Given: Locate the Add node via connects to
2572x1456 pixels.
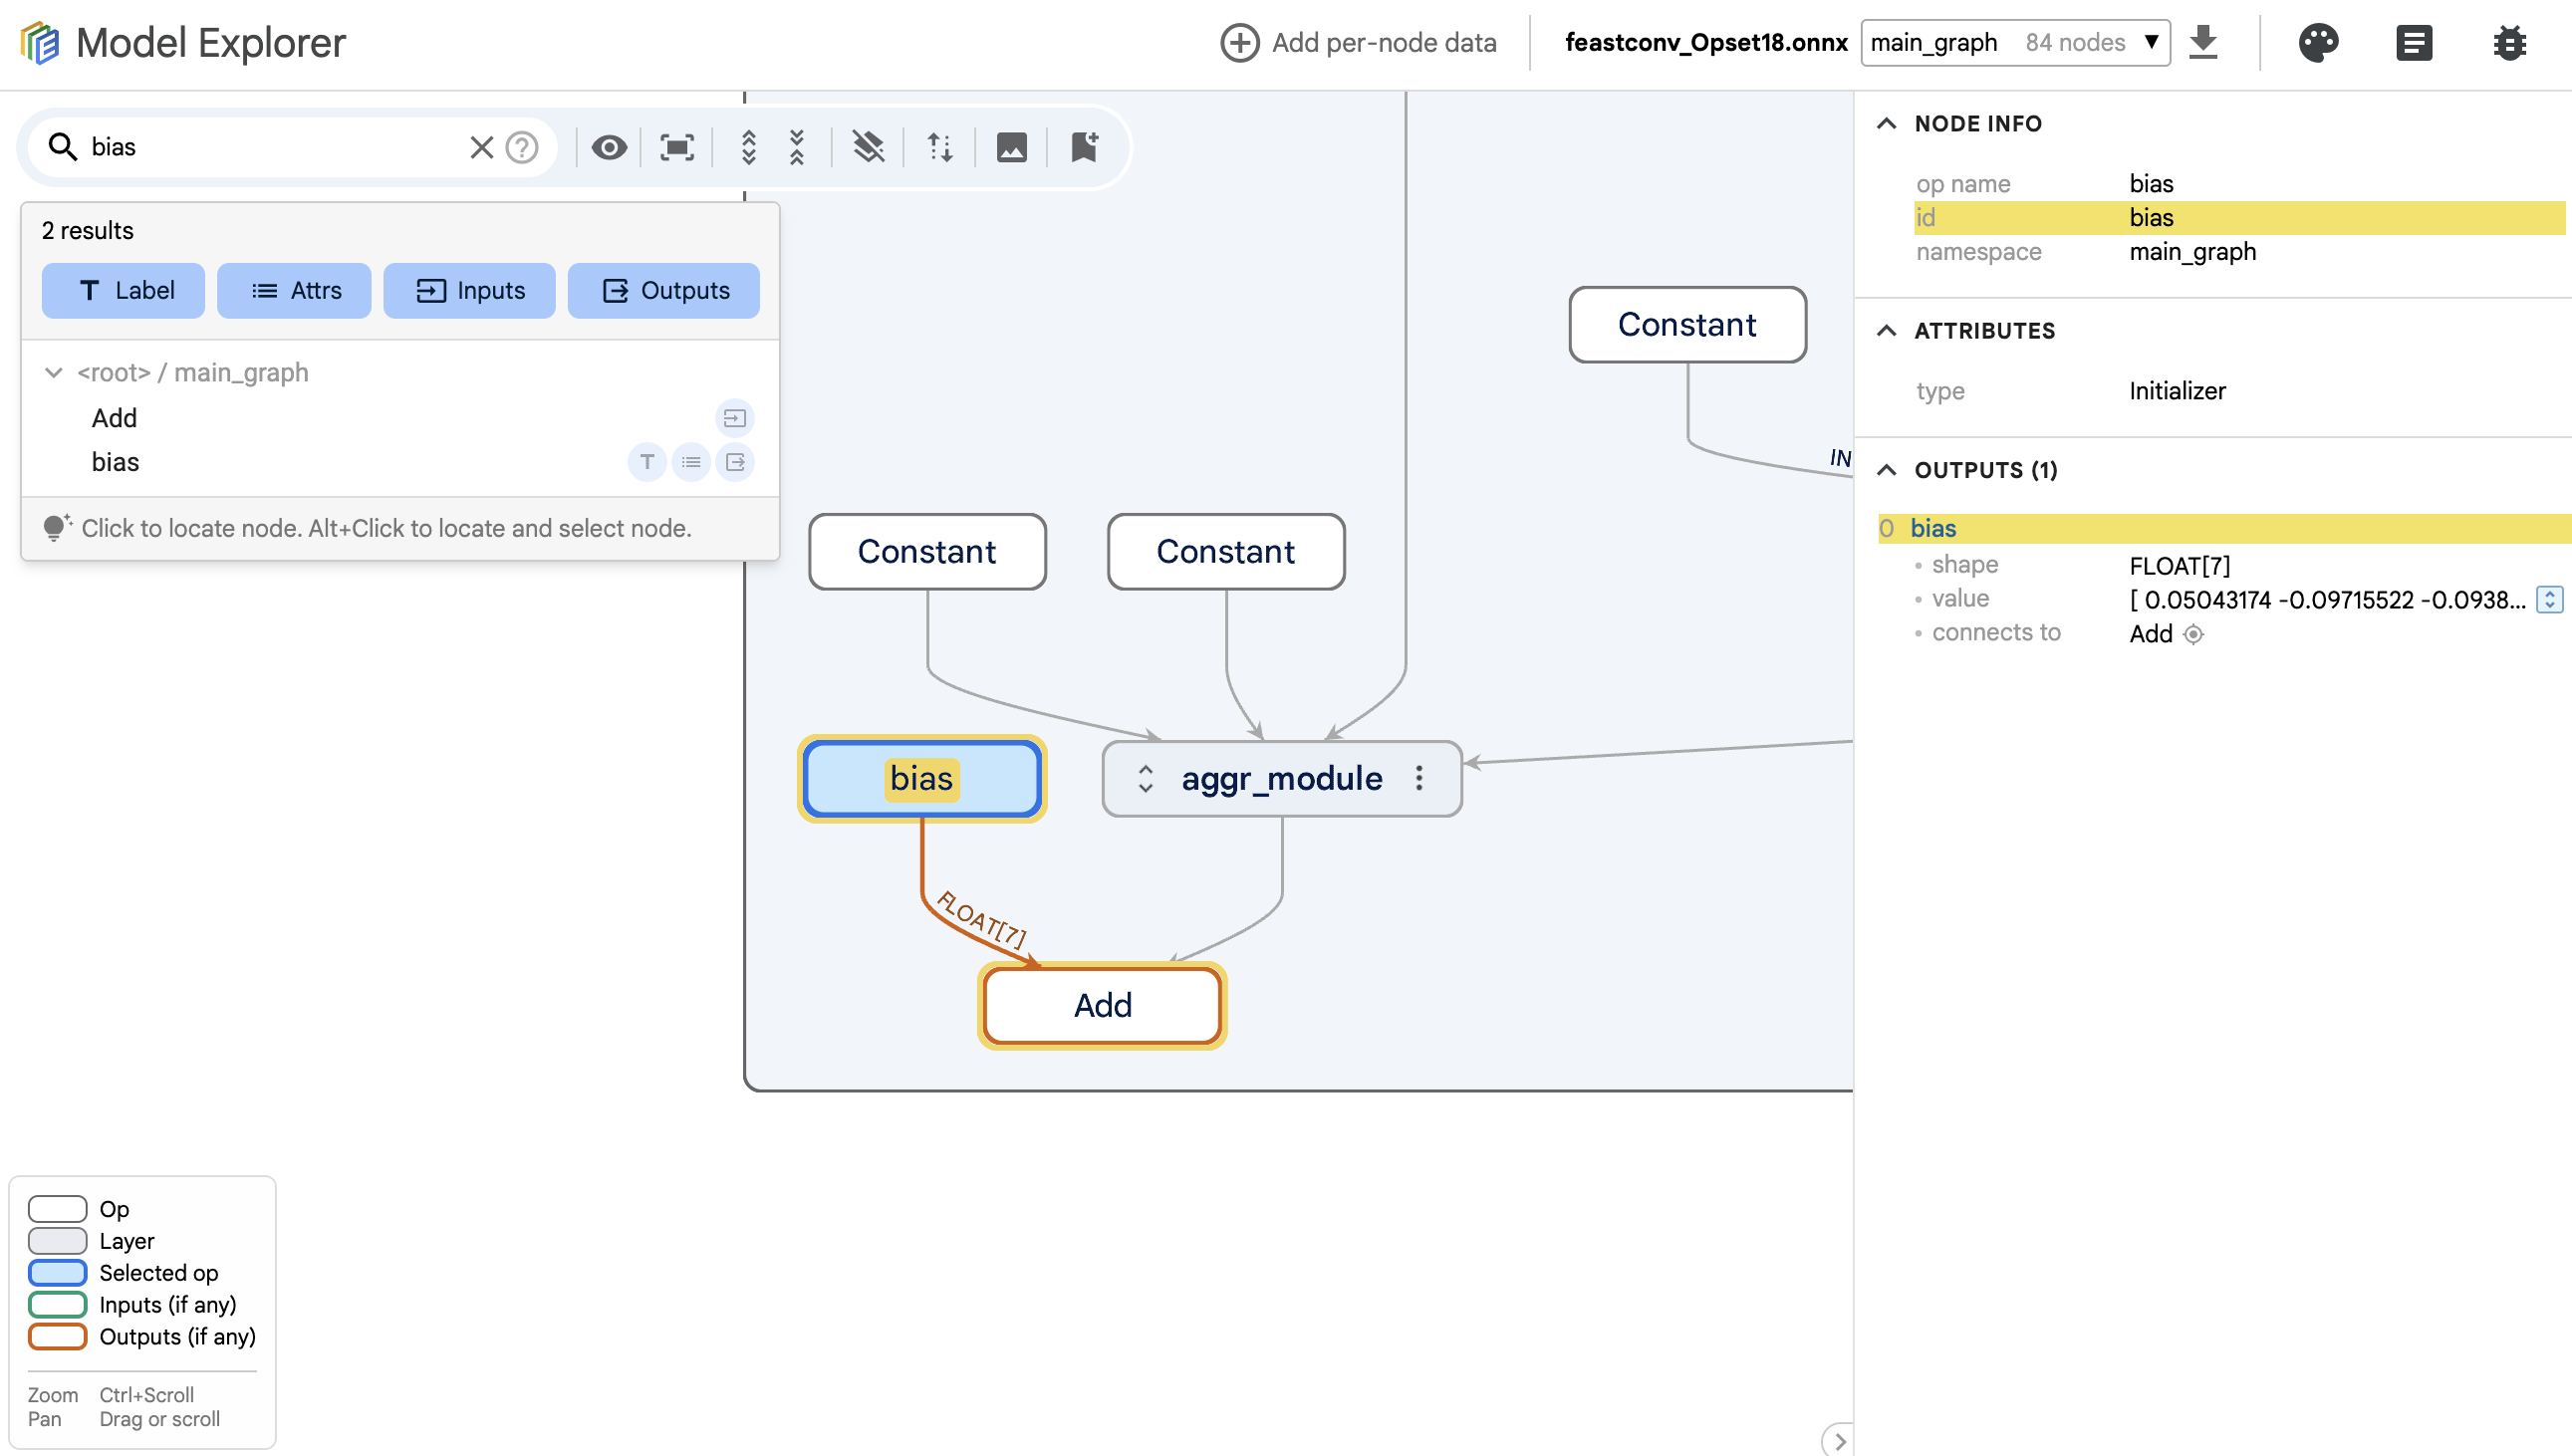Looking at the screenshot, I should coord(2193,634).
